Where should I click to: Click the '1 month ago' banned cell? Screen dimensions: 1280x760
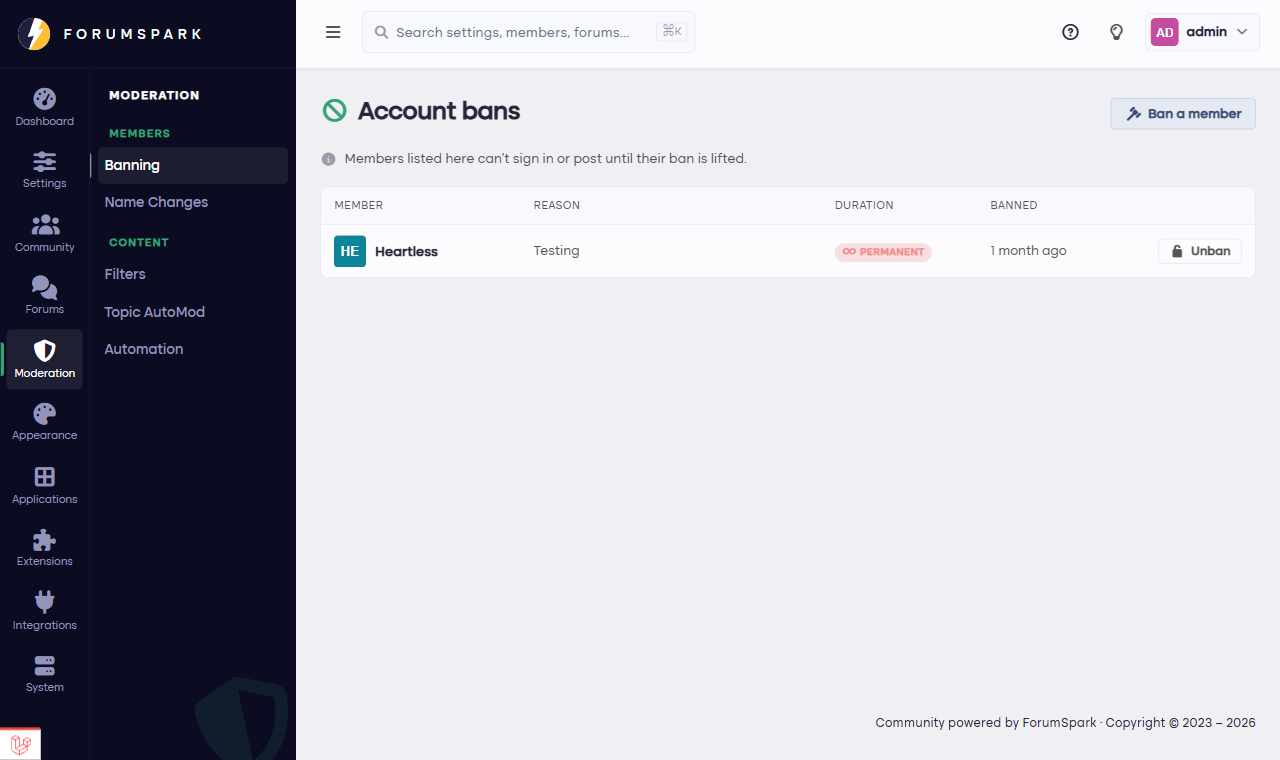coord(1028,251)
